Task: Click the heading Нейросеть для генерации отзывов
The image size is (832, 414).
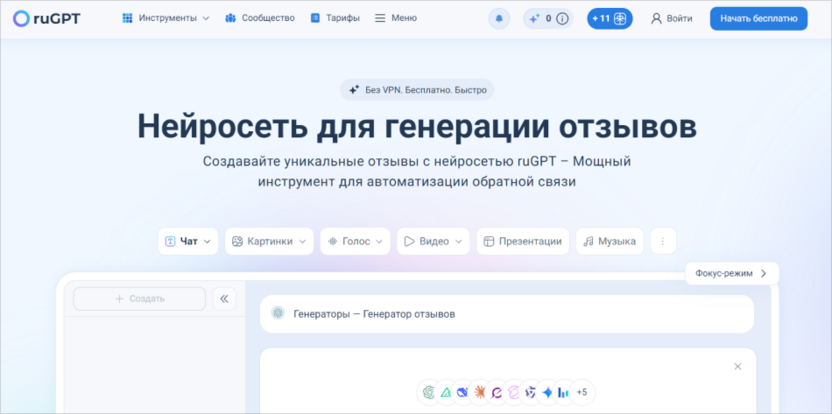Action: point(417,126)
